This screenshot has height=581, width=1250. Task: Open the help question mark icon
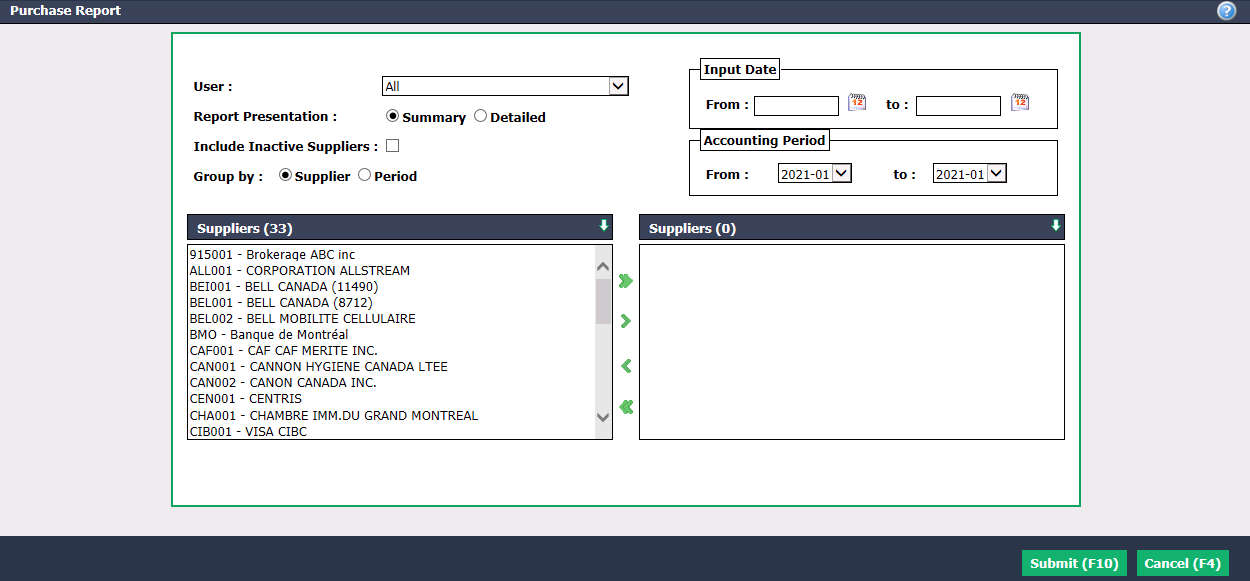(x=1226, y=11)
